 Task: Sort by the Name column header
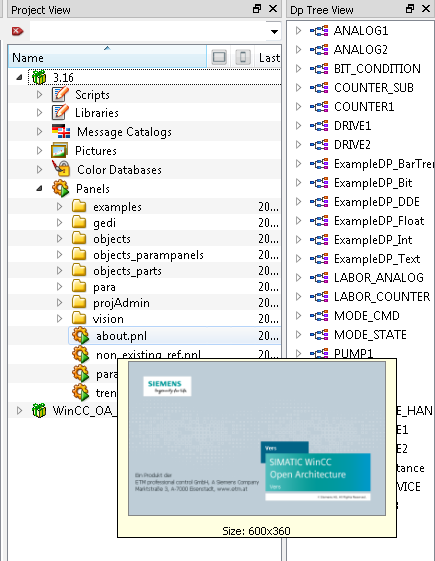[107, 57]
